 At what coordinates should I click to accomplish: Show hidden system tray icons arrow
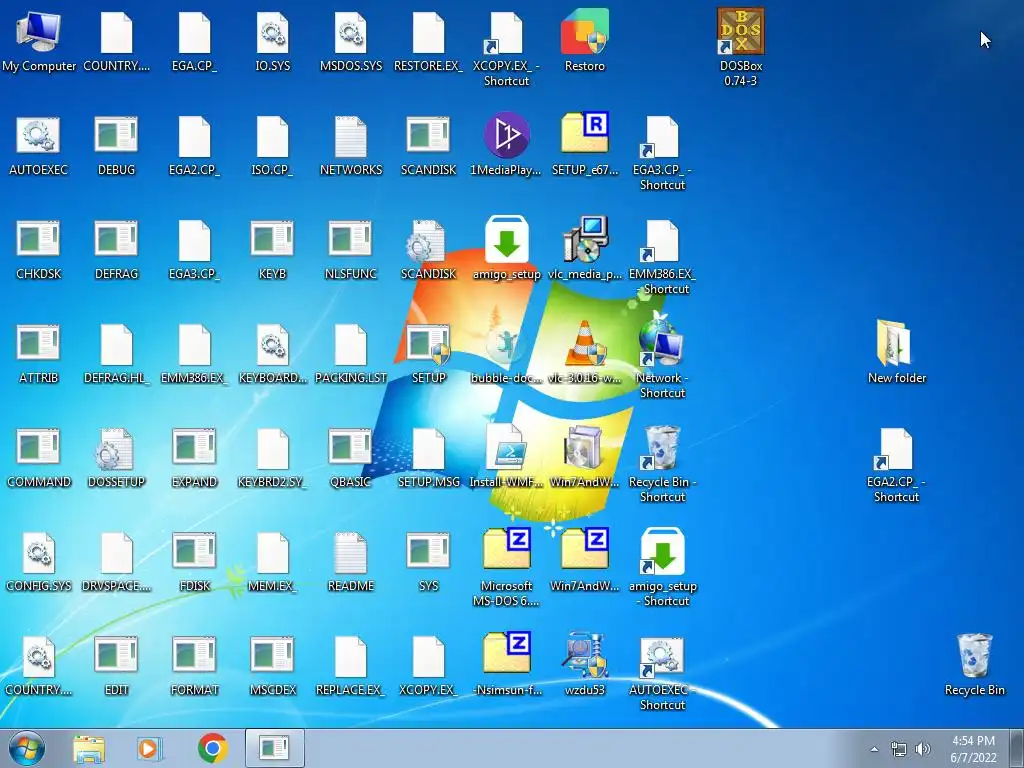874,749
